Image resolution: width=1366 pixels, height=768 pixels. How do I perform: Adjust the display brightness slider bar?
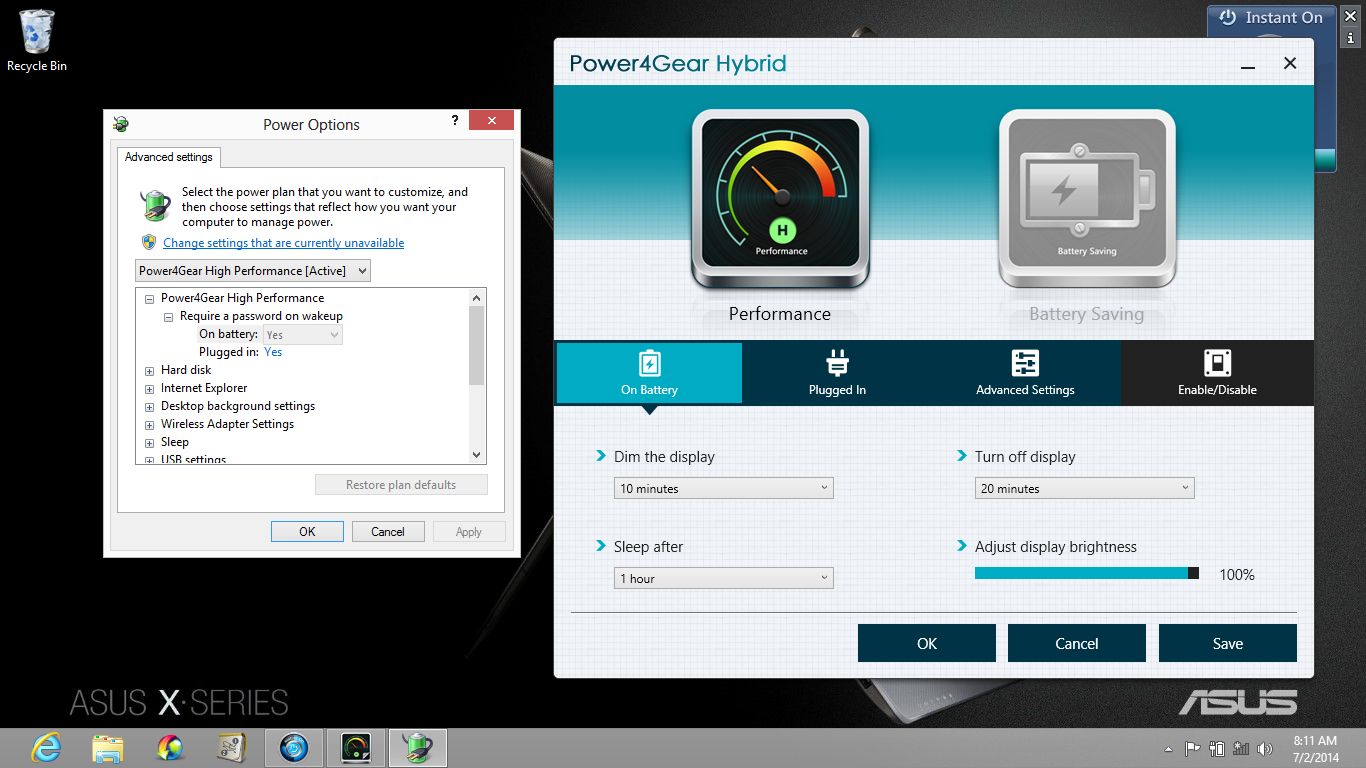coord(1087,573)
